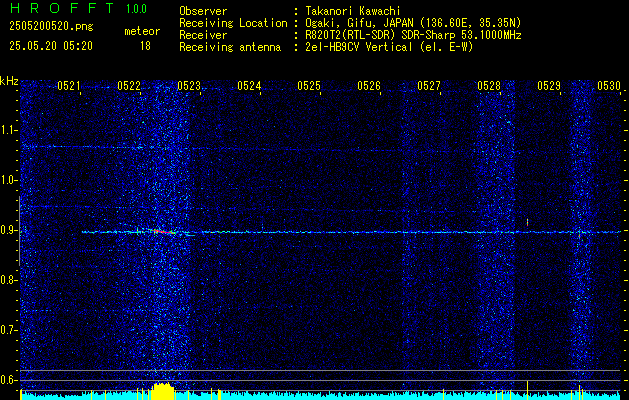Click the 0527 time marker

tap(429, 86)
